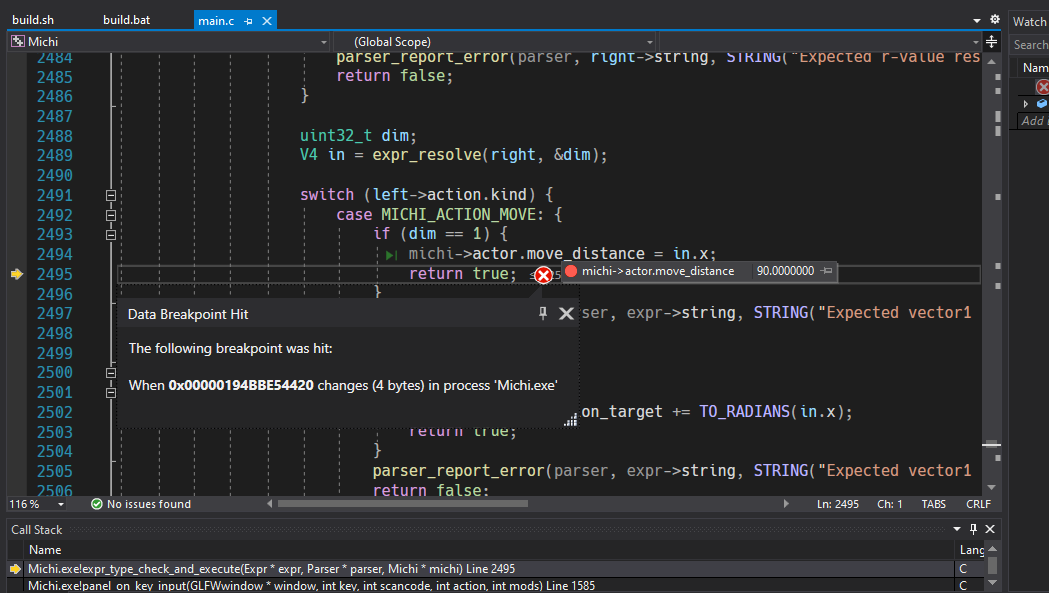The width and height of the screenshot is (1049, 593).
Task: Switch to the build.sh tab
Action: click(x=33, y=20)
